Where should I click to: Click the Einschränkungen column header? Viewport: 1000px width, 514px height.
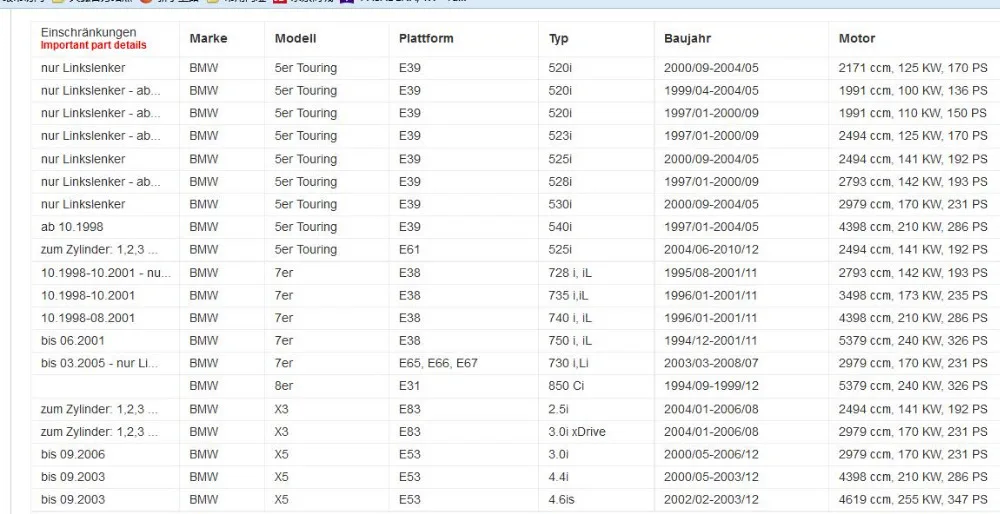(x=89, y=33)
